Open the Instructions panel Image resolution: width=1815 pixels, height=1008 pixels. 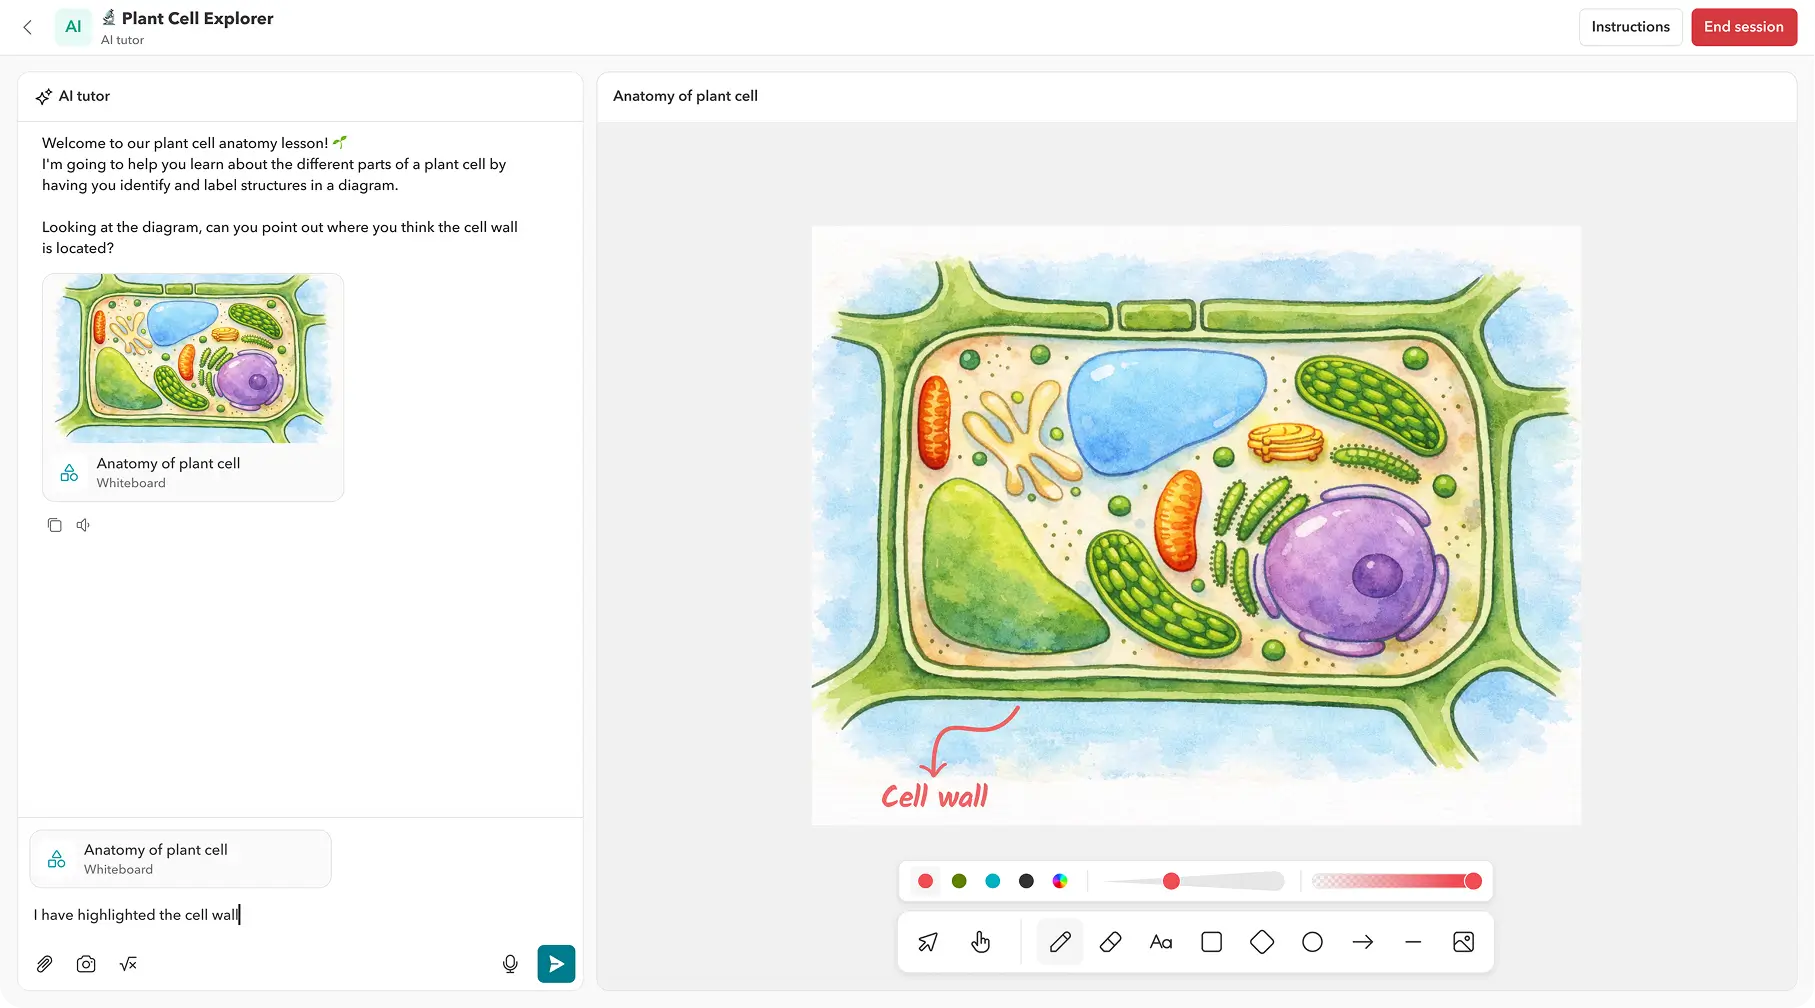coord(1630,27)
